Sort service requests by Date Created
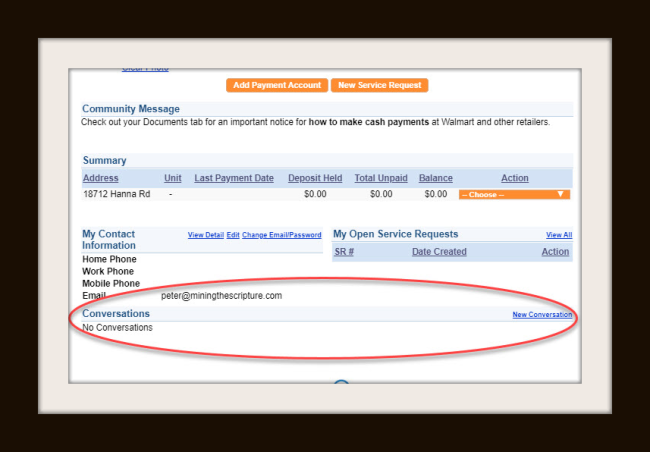The height and width of the screenshot is (452, 650). 439,252
